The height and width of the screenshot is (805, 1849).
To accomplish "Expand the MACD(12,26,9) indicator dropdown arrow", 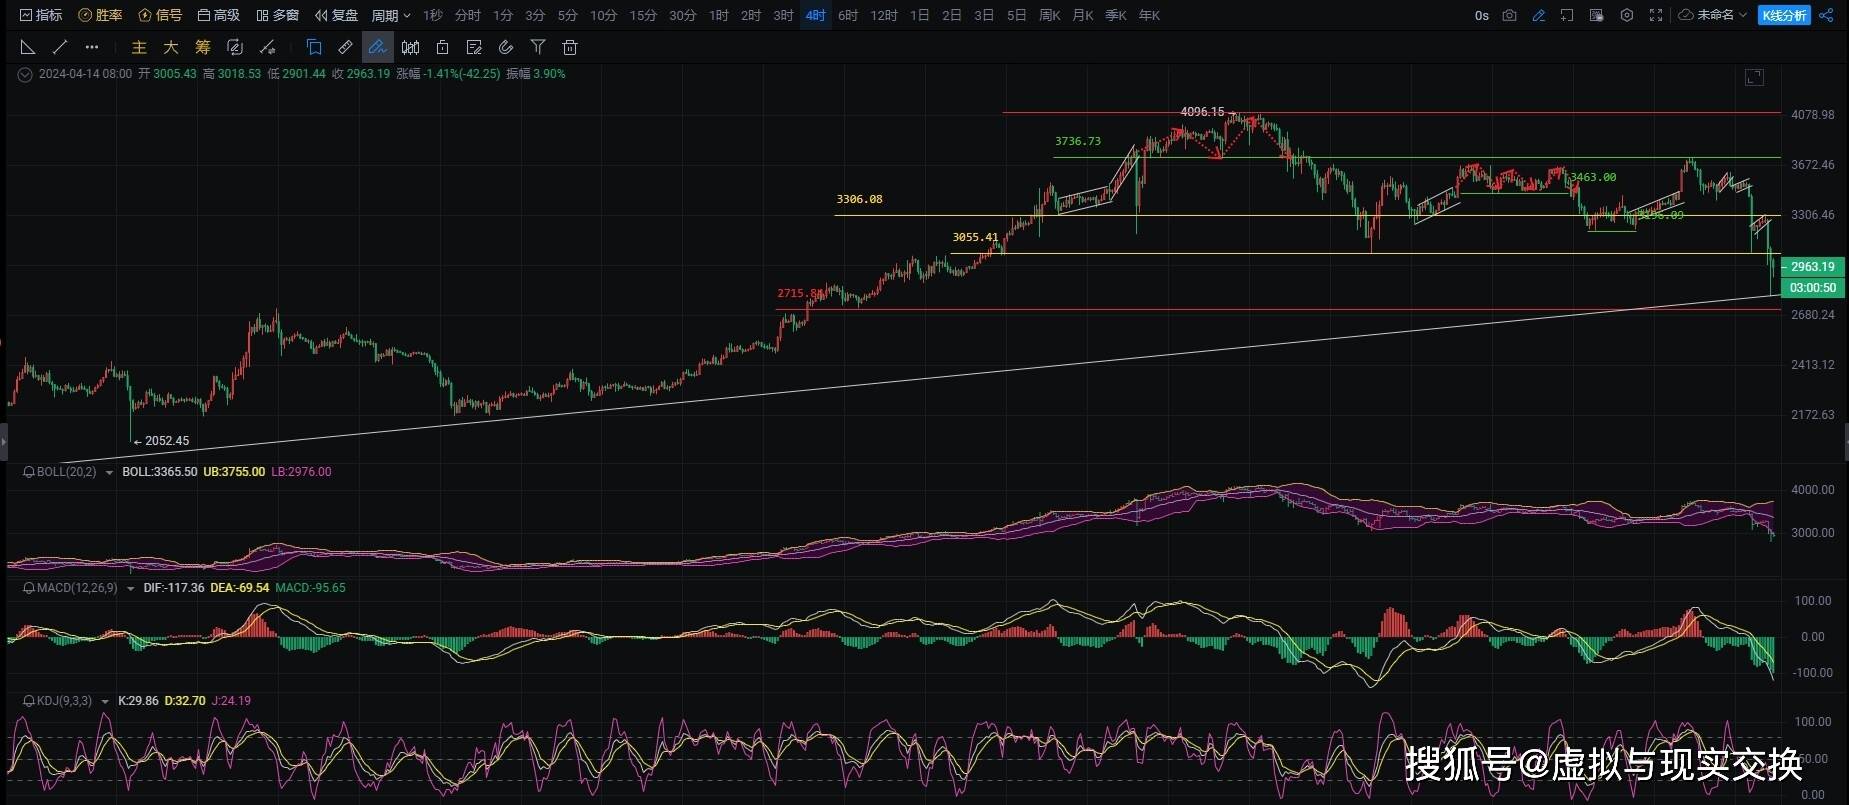I will tap(131, 589).
